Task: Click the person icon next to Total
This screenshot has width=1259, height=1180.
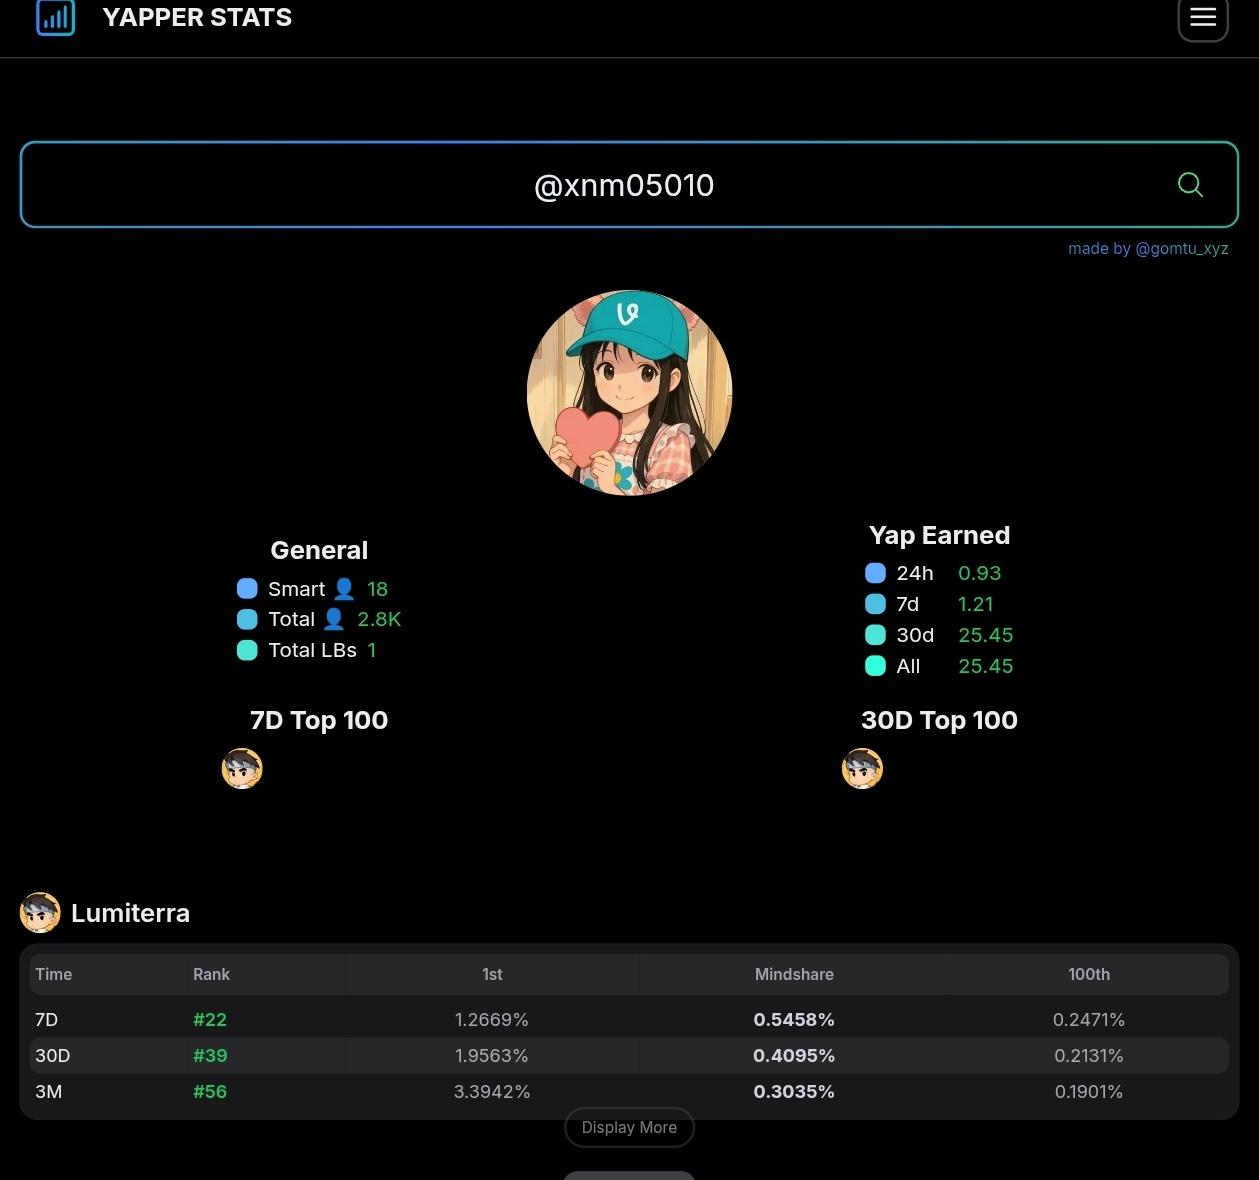Action: [334, 620]
